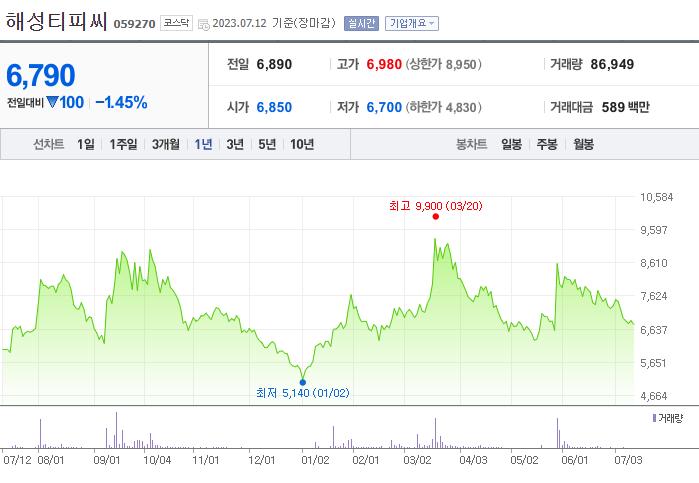Click the 거래량 86,949 value
The image size is (699, 483).
click(x=612, y=64)
